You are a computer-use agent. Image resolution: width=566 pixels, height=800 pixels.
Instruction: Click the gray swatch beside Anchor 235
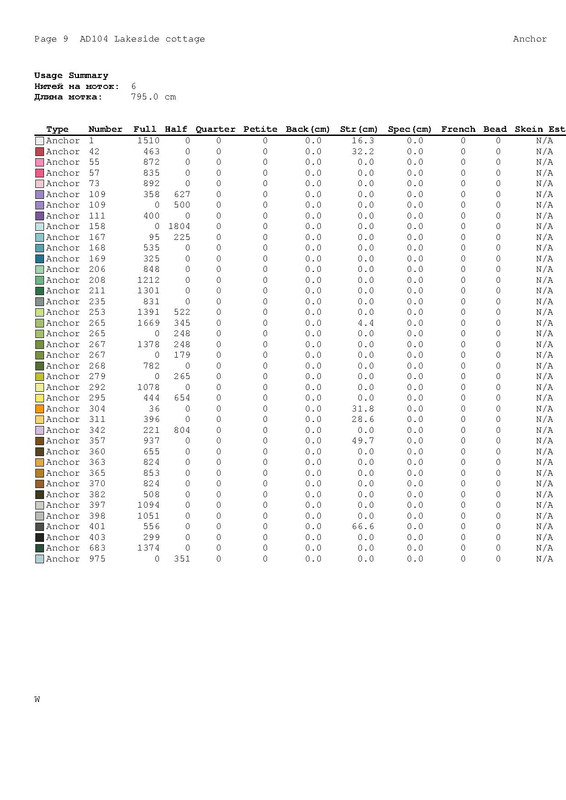39,302
